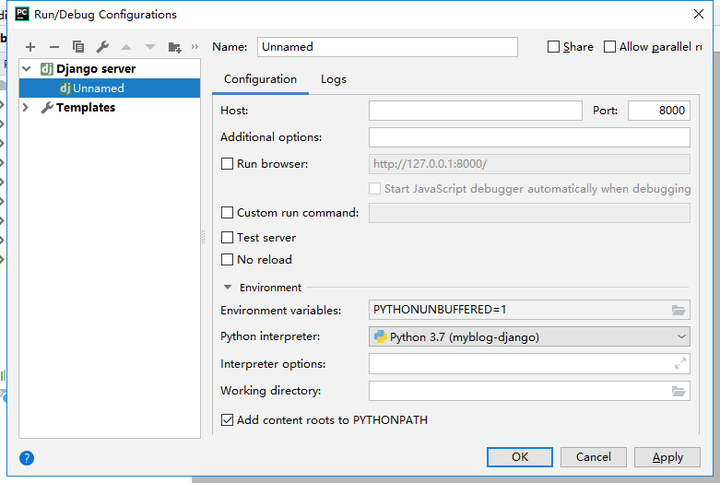720x483 pixels.
Task: Collapse the Environment section
Action: pos(227,287)
